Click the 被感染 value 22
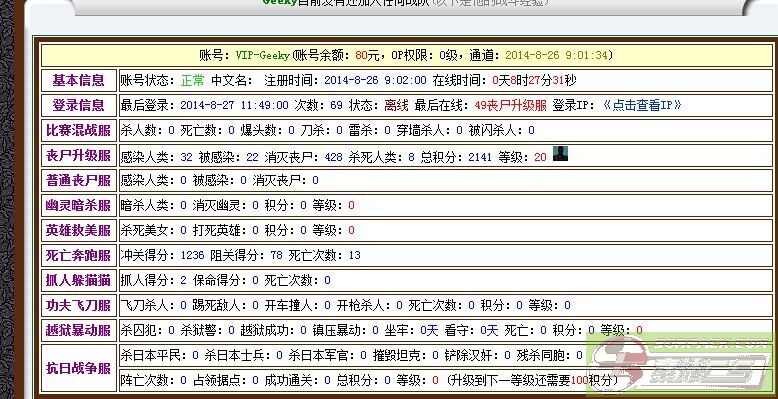This screenshot has height=399, width=778. pyautogui.click(x=253, y=157)
